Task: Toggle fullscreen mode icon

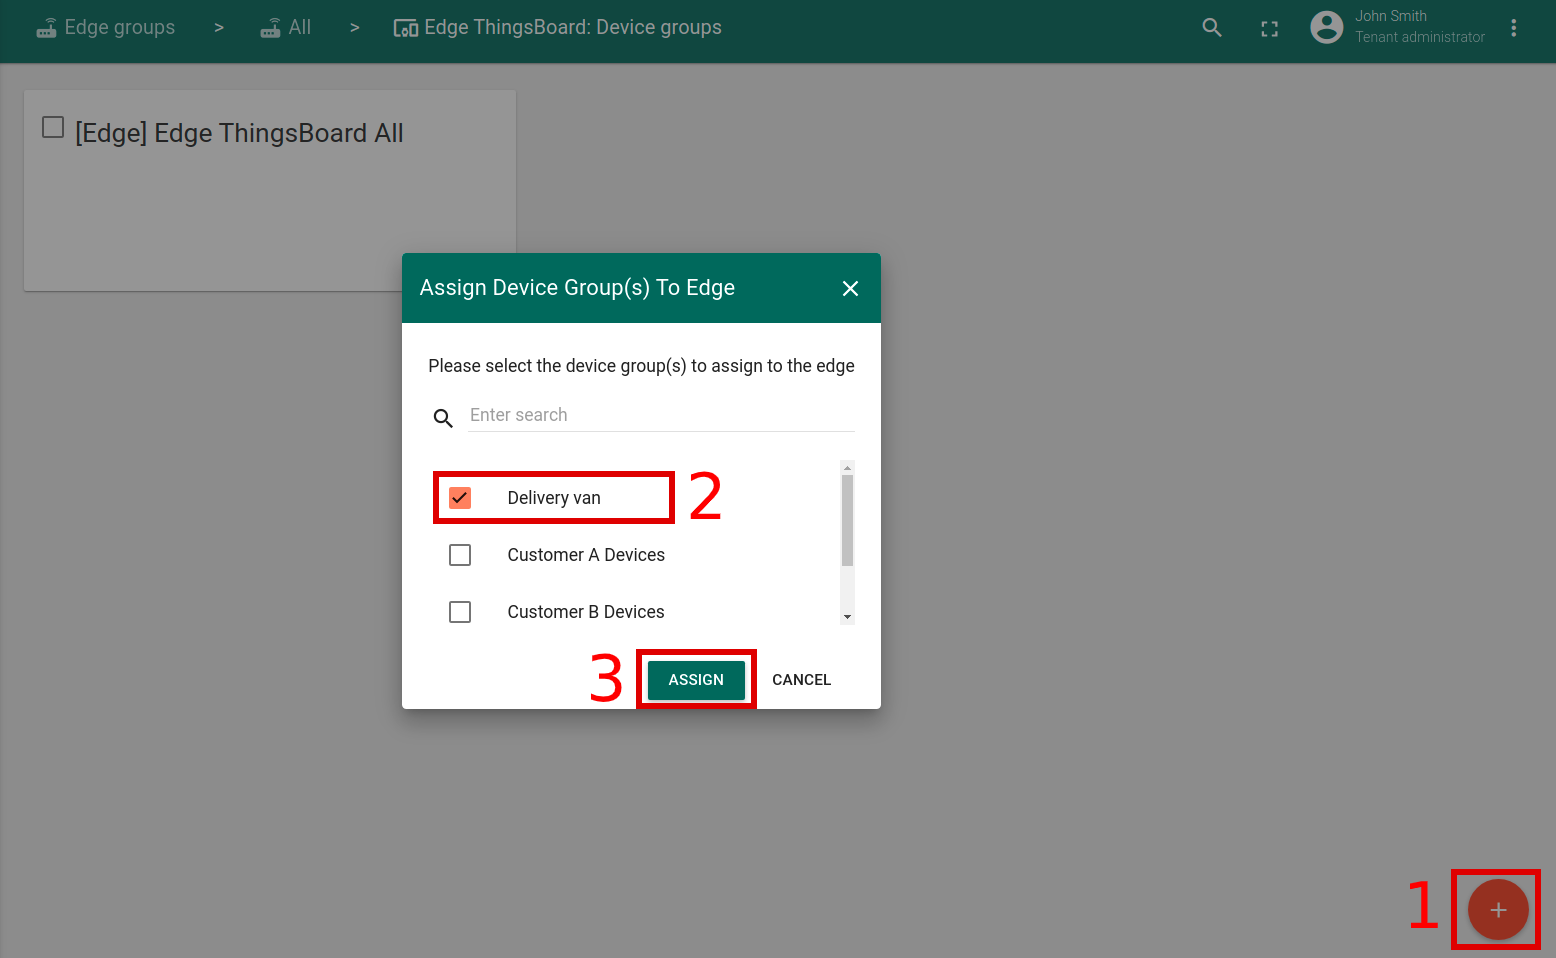Action: (1269, 29)
